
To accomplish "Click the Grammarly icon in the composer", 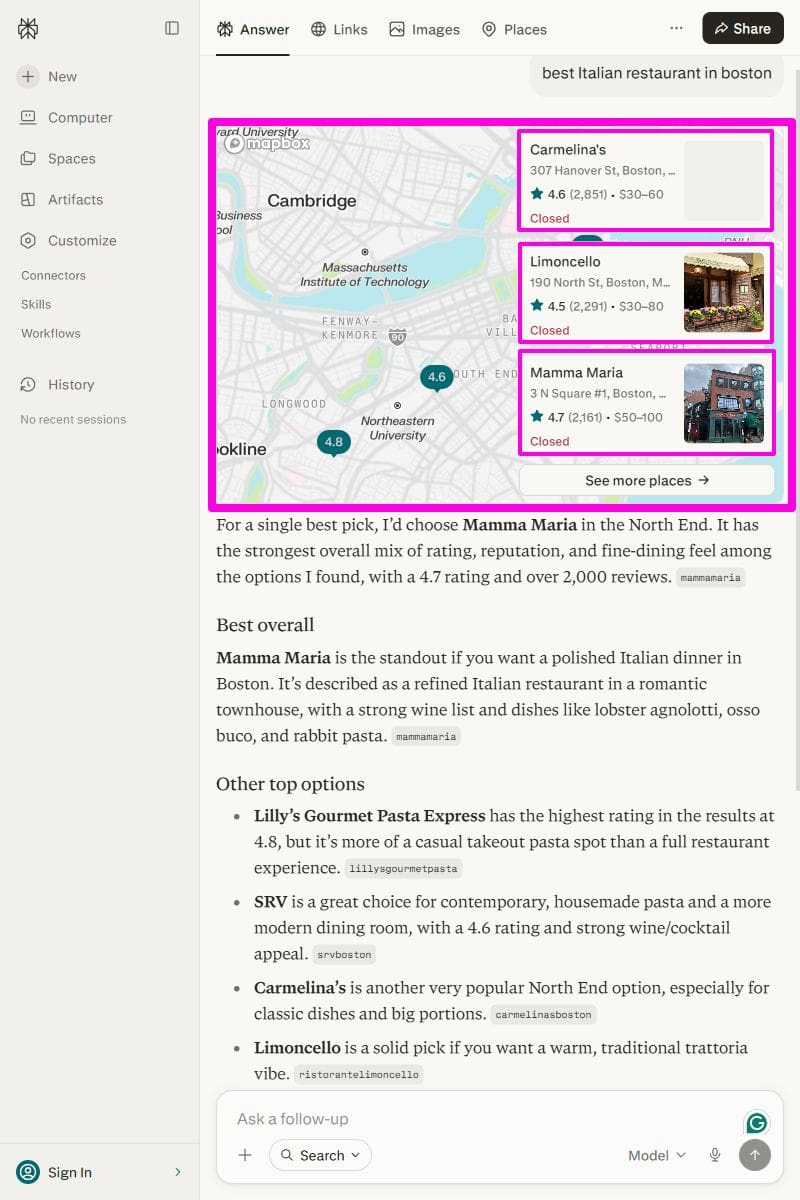I will point(757,1123).
